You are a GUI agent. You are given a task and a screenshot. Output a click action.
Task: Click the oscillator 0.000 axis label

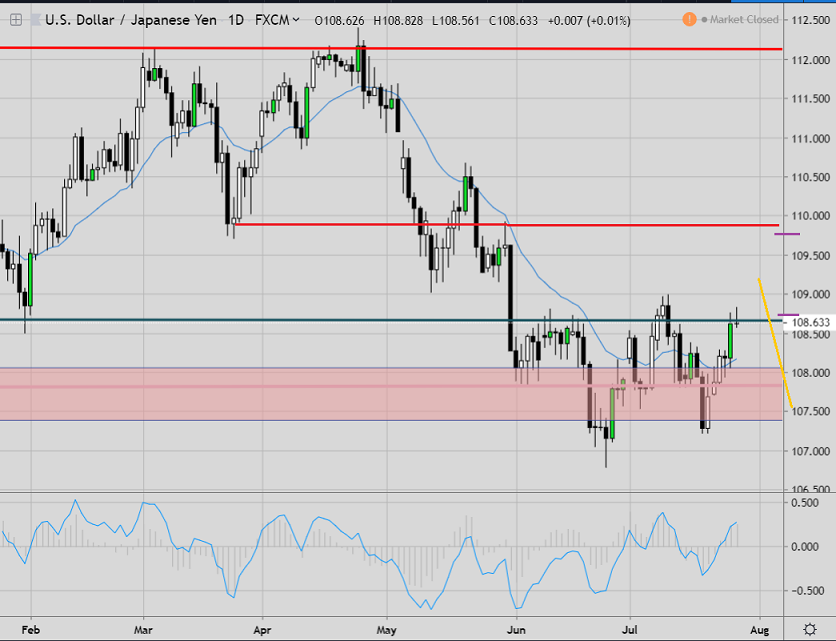[x=805, y=547]
